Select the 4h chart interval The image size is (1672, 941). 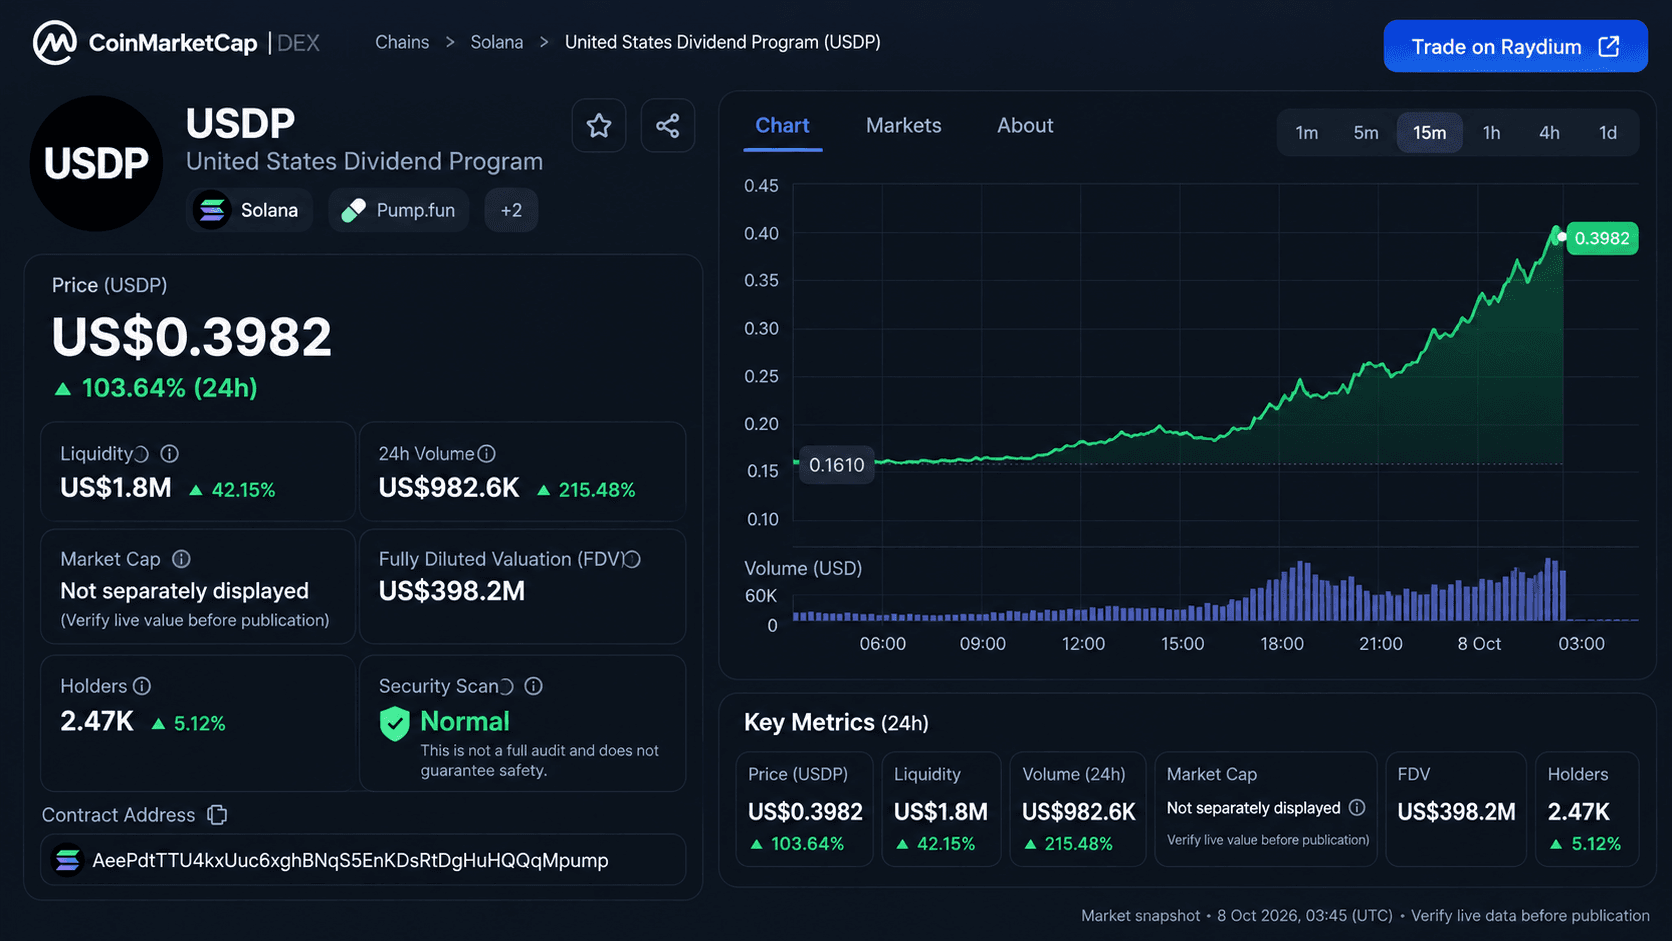tap(1549, 133)
